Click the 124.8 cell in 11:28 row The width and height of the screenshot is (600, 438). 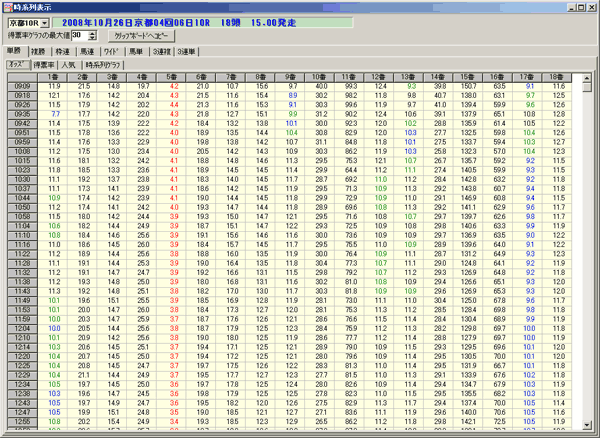[x=468, y=263]
